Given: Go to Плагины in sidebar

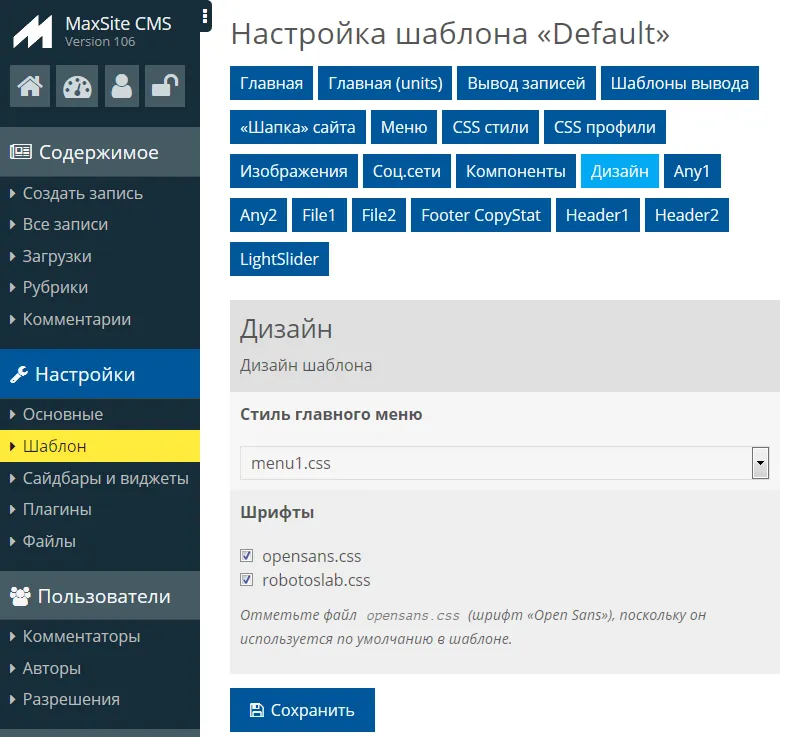Looking at the screenshot, I should (57, 509).
